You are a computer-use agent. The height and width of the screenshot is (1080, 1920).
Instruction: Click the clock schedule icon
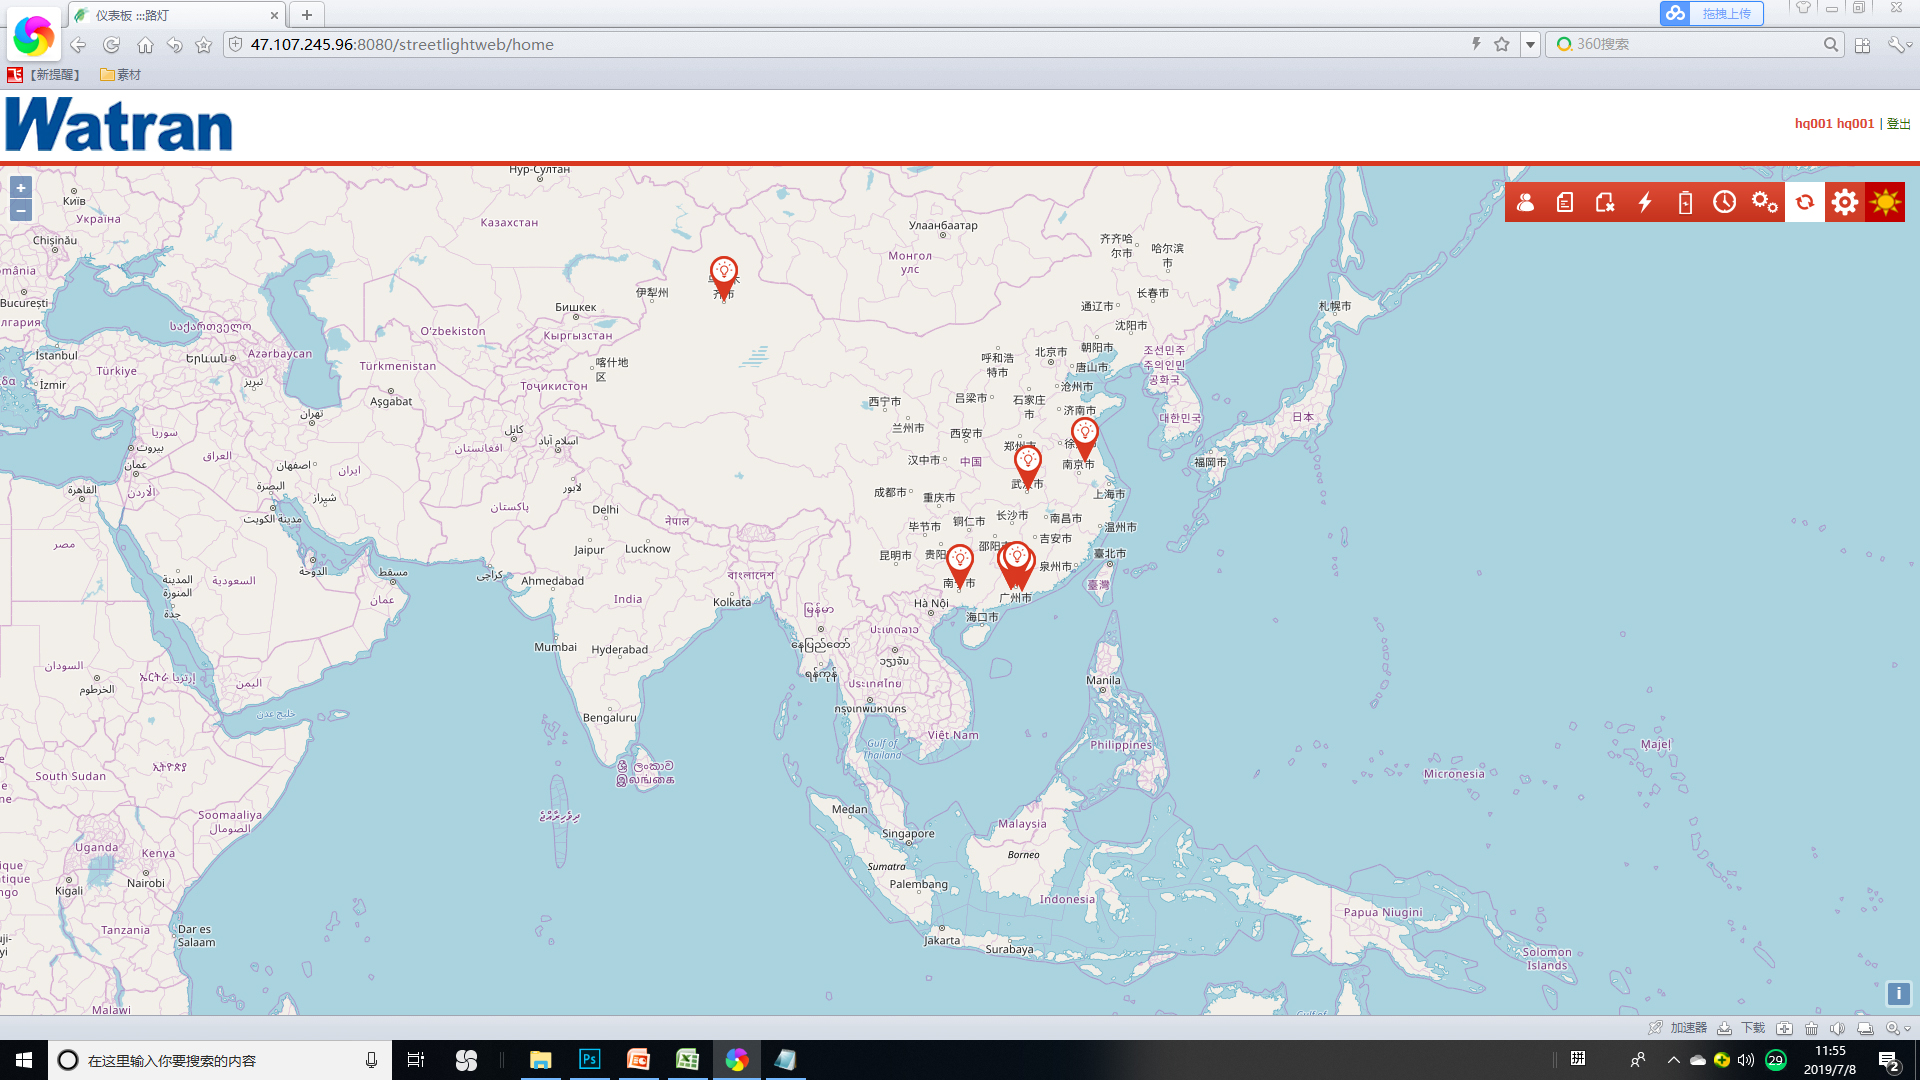pyautogui.click(x=1725, y=202)
